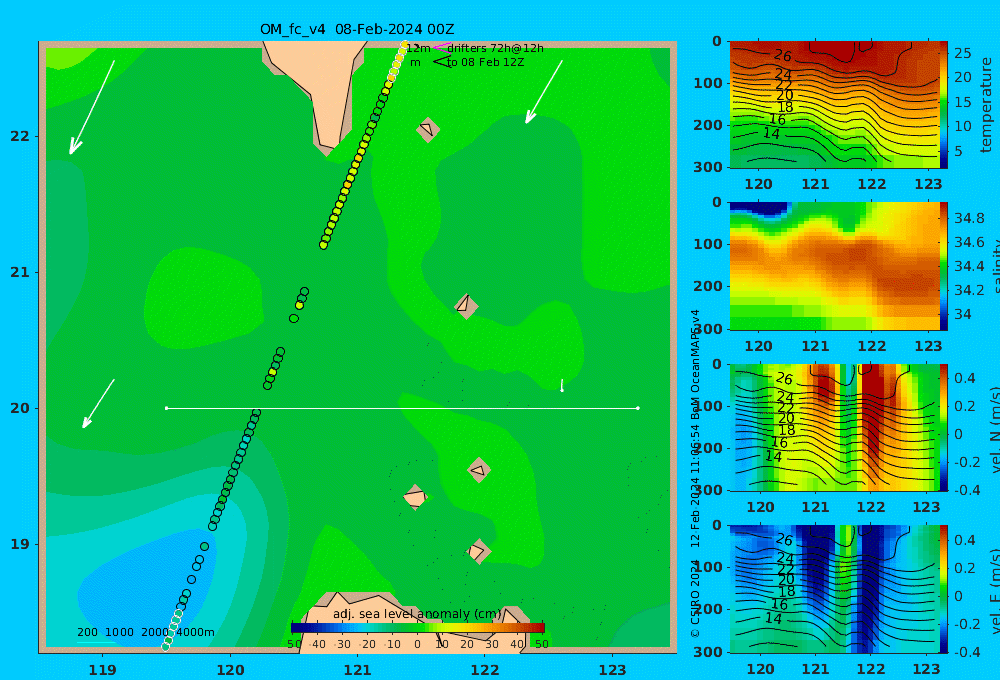The width and height of the screenshot is (1000, 680).
Task: Select the diamond island near 22N 121.5E
Action: pos(427,130)
